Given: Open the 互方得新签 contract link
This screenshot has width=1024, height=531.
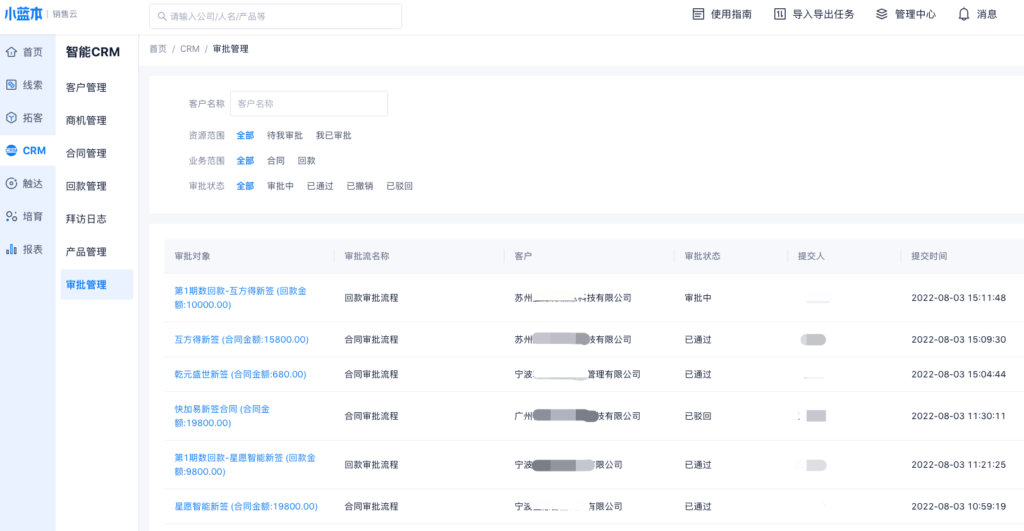Looking at the screenshot, I should (x=241, y=340).
